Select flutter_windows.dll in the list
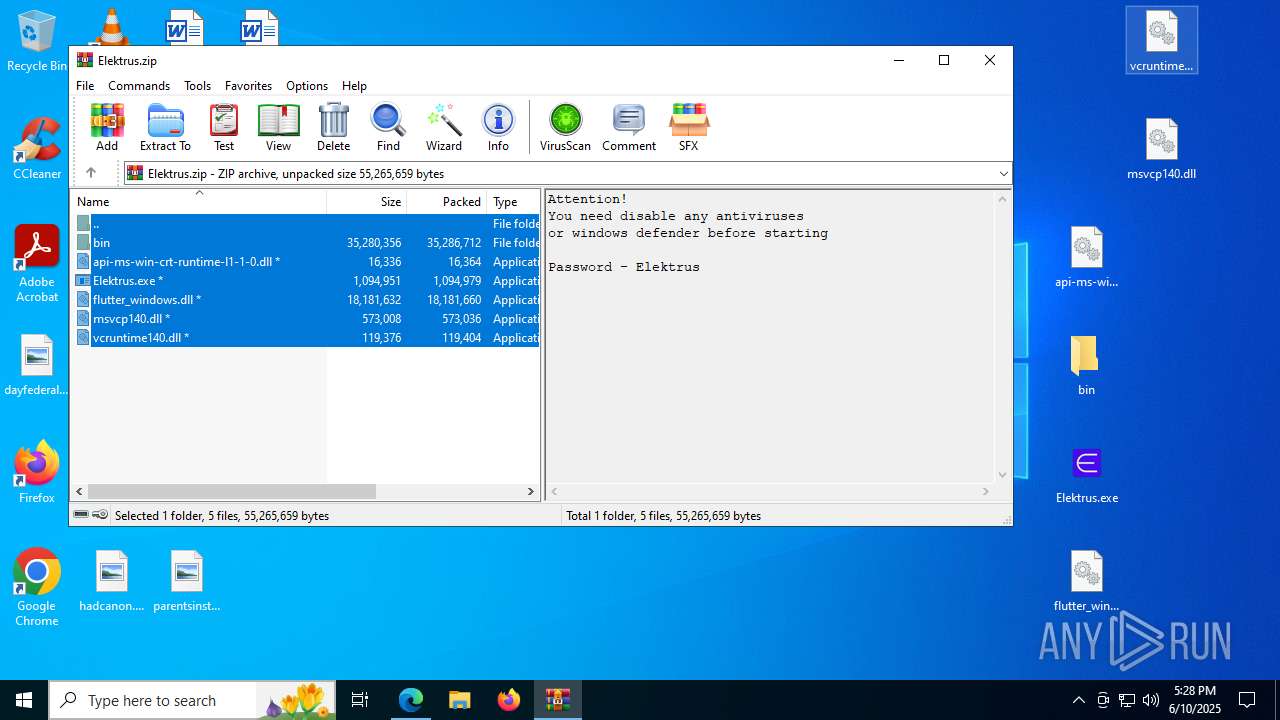This screenshot has width=1280, height=720. (307, 300)
